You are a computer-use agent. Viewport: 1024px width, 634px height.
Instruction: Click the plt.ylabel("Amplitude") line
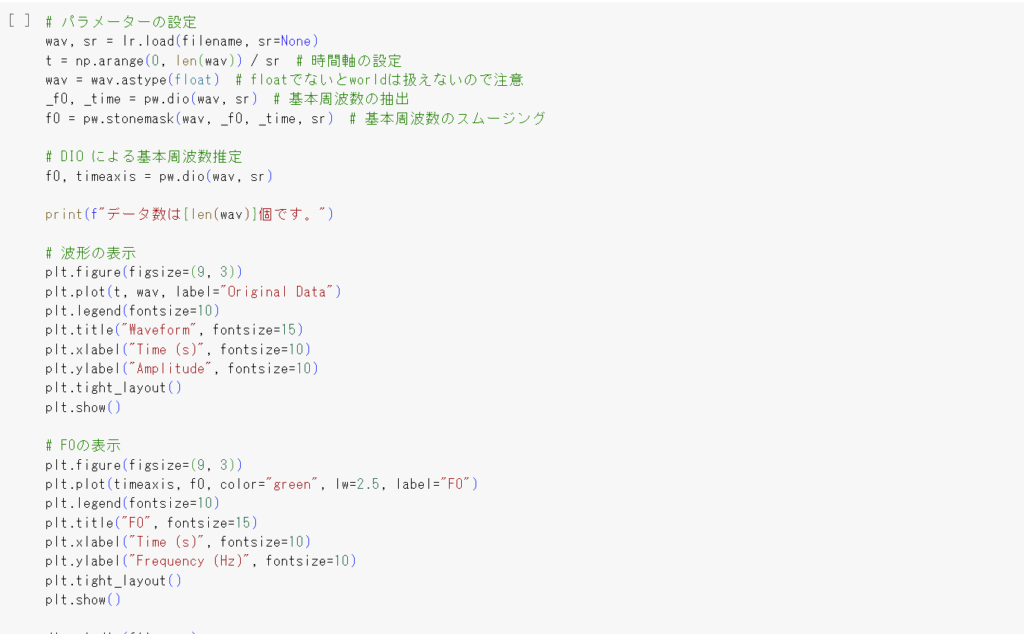(182, 368)
